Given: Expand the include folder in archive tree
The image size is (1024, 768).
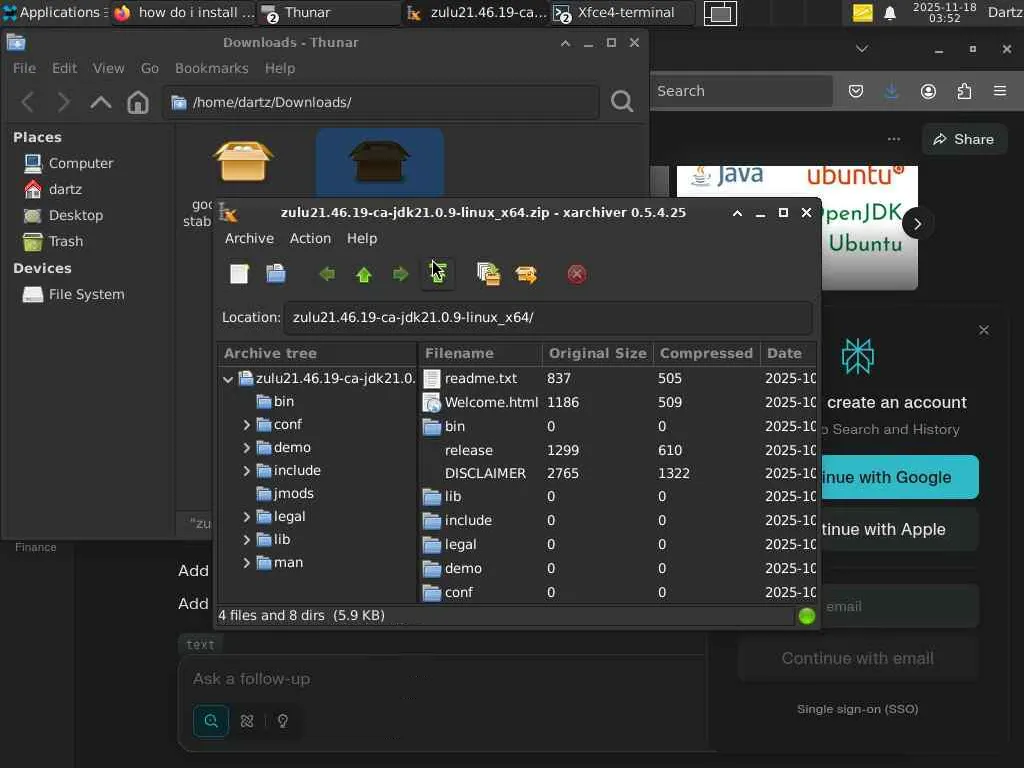Looking at the screenshot, I should (x=246, y=471).
